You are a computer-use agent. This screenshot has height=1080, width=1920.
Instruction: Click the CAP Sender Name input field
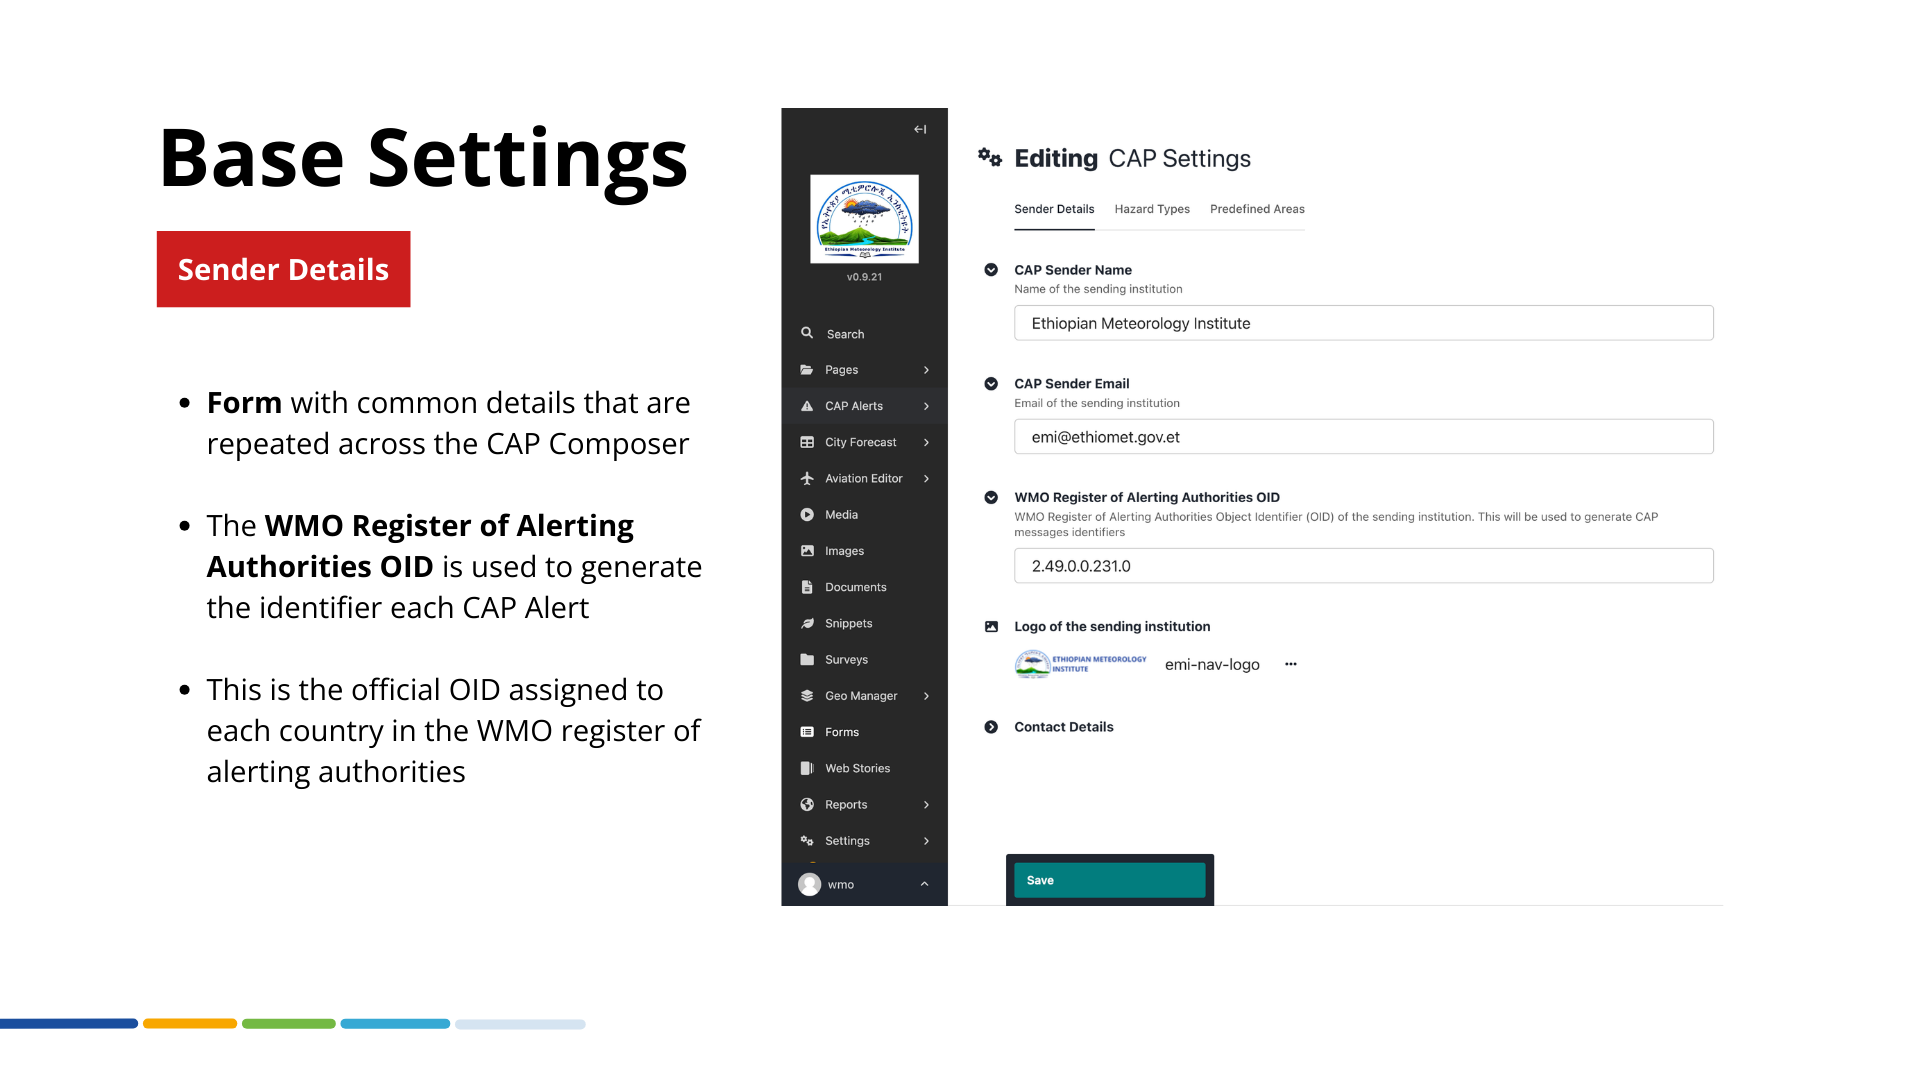coord(1363,323)
